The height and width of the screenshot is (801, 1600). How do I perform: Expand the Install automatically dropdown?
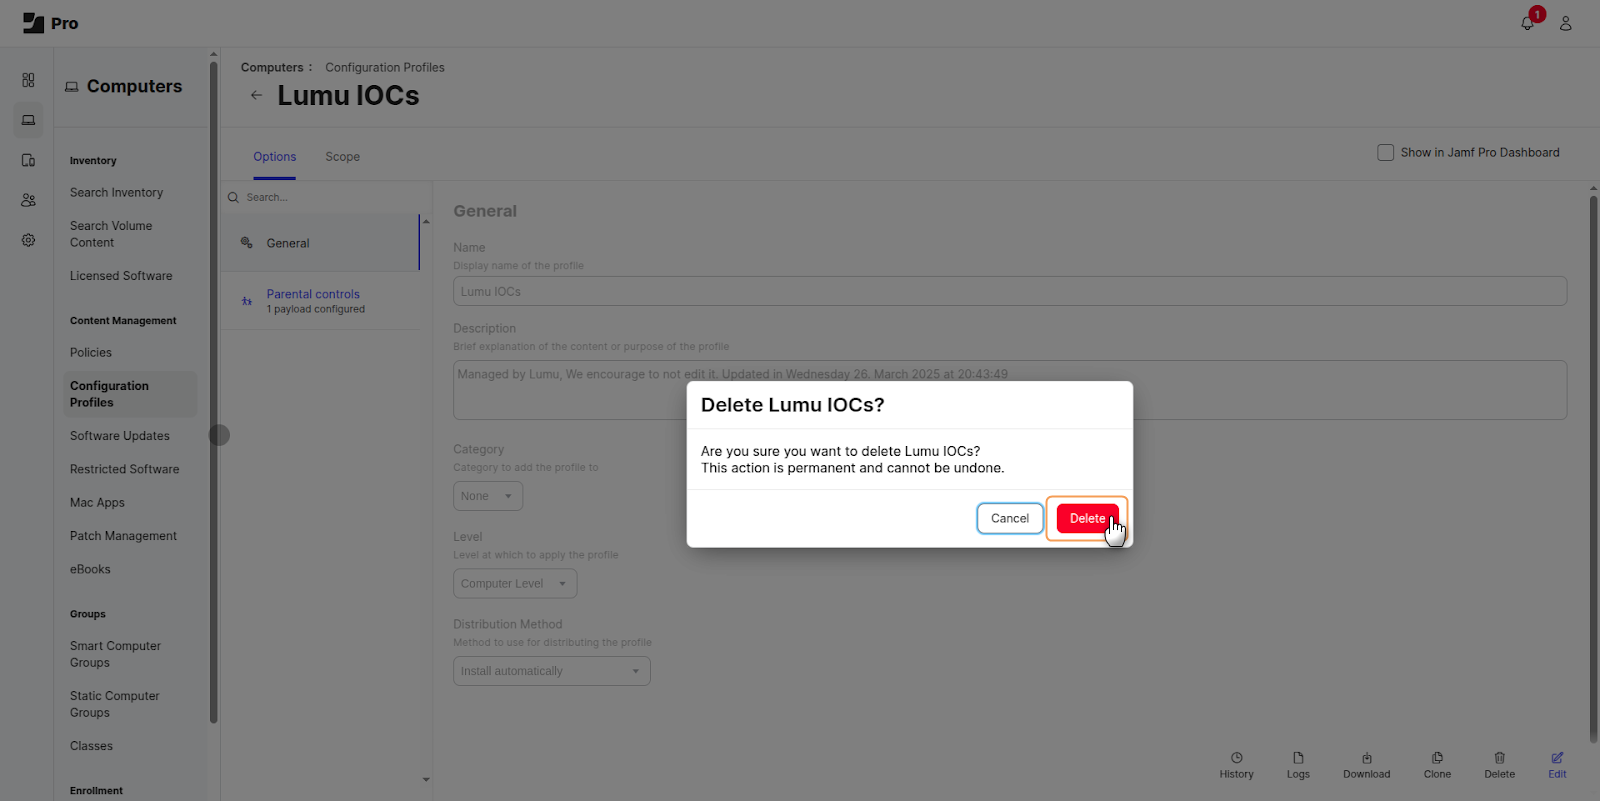tap(551, 671)
